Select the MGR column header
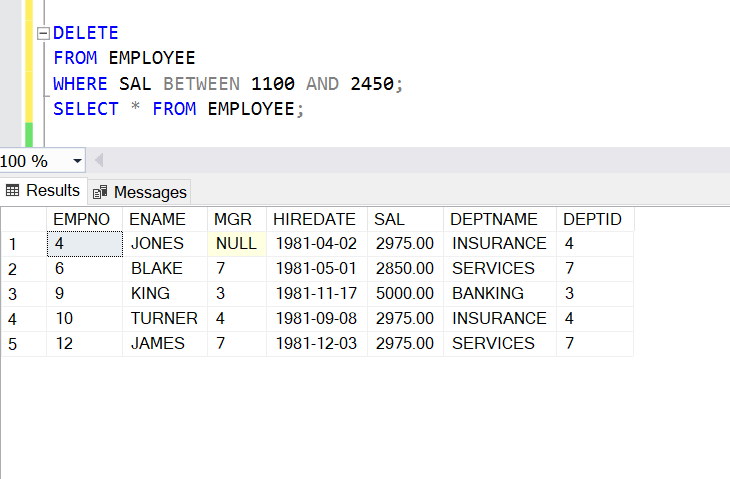Screen dimensions: 730x479 (x=237, y=219)
